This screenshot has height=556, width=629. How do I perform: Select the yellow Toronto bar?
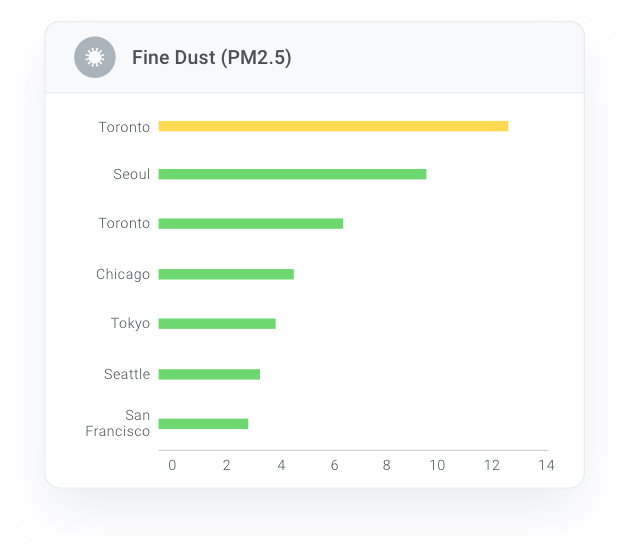(333, 126)
